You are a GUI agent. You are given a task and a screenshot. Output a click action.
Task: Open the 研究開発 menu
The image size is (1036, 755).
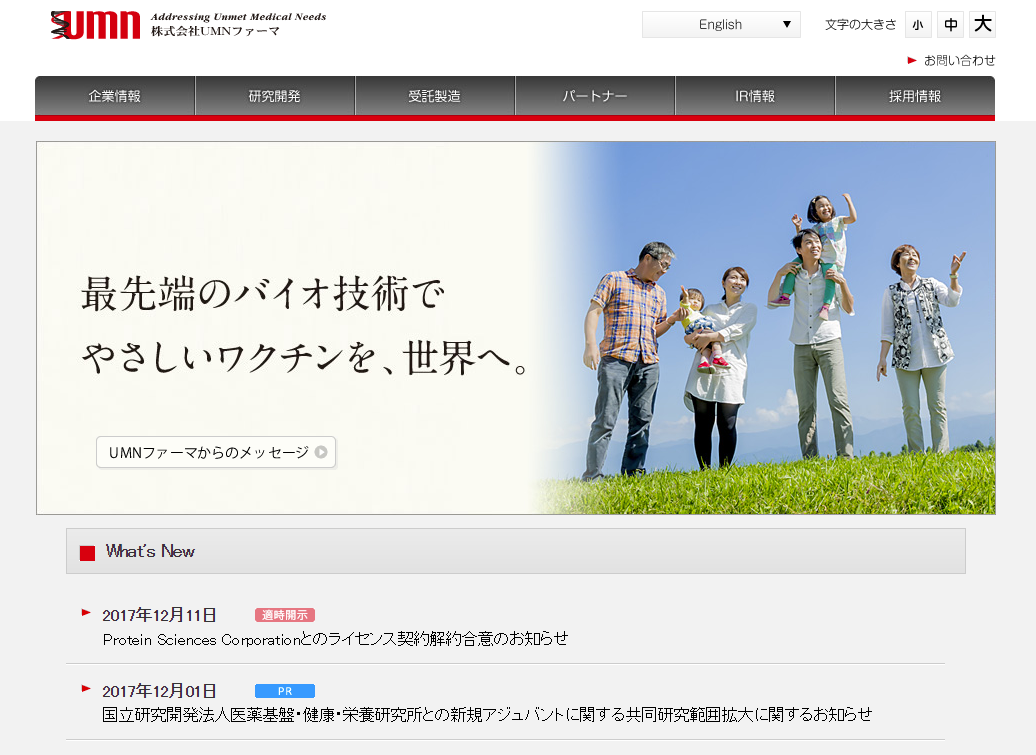[x=275, y=96]
